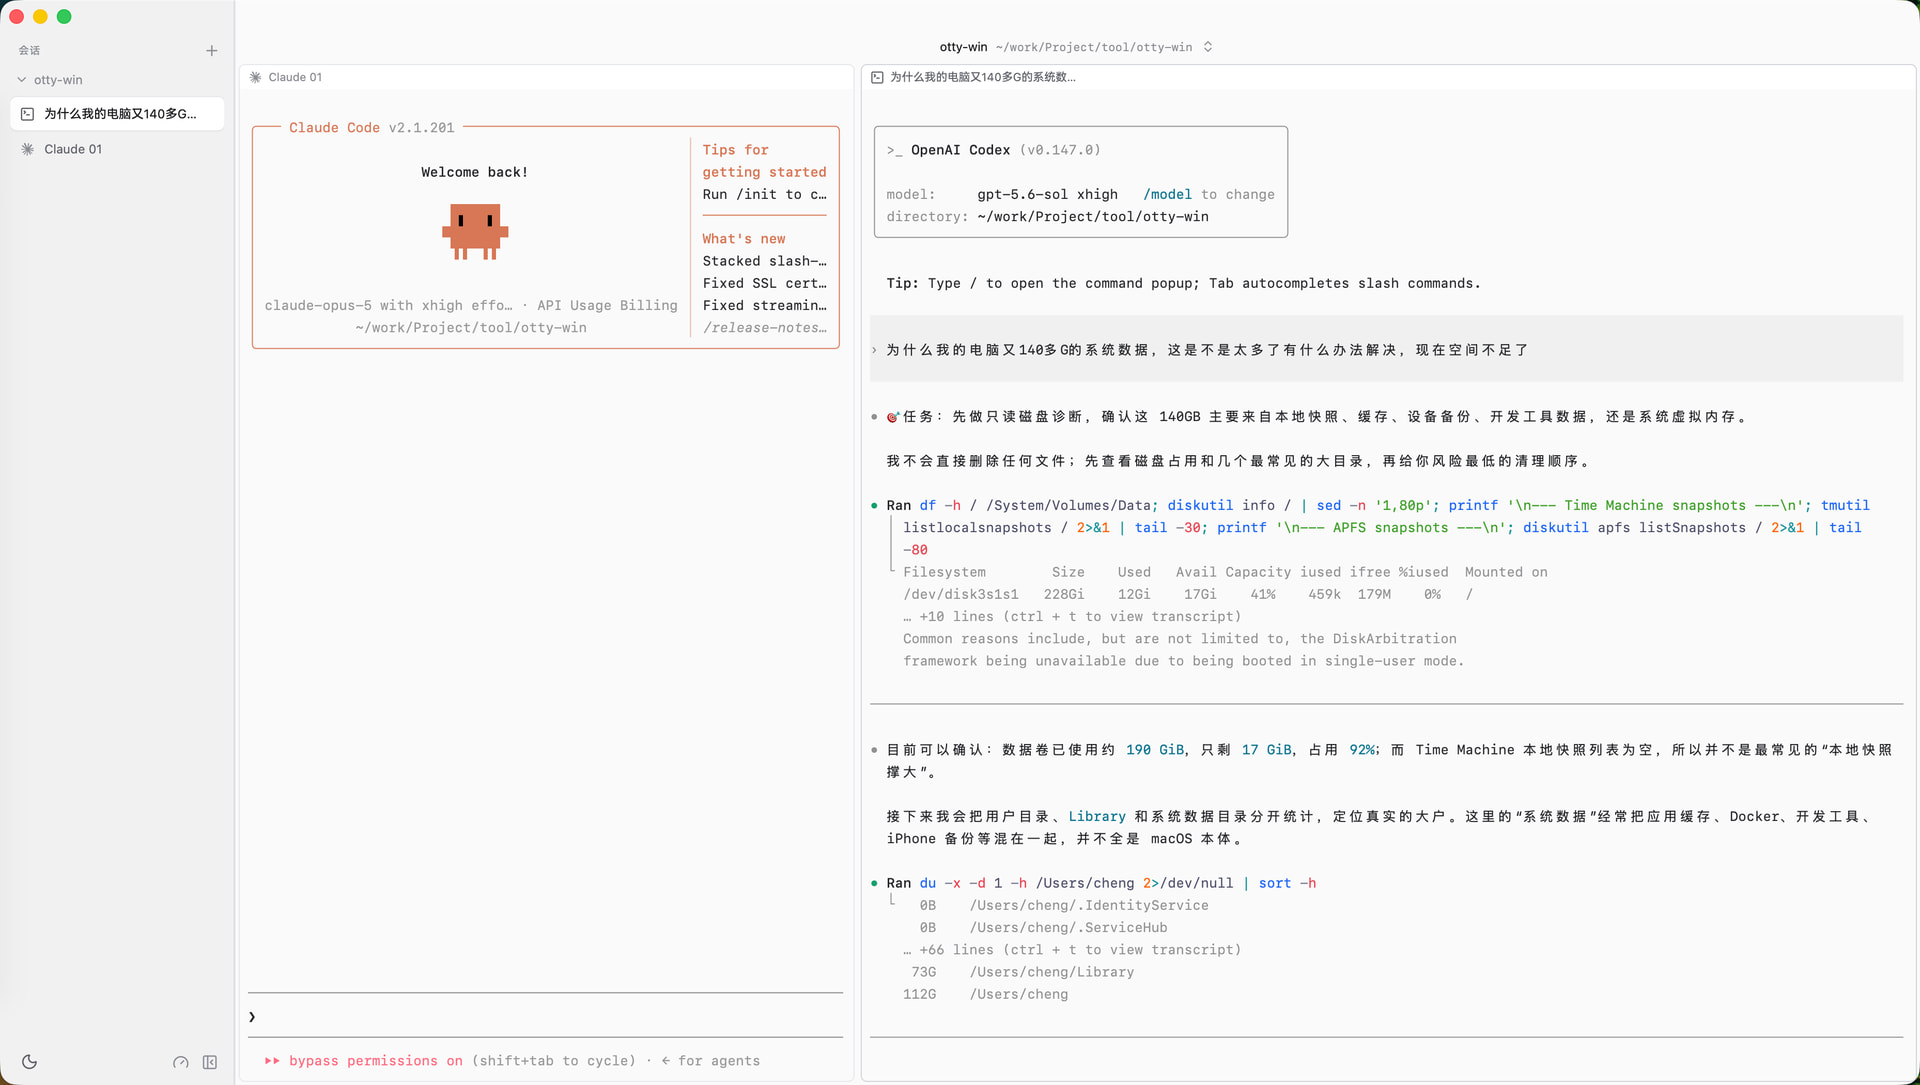Click the Fixed SSL cert… changelog line
This screenshot has width=1920, height=1085.
pyautogui.click(x=764, y=284)
